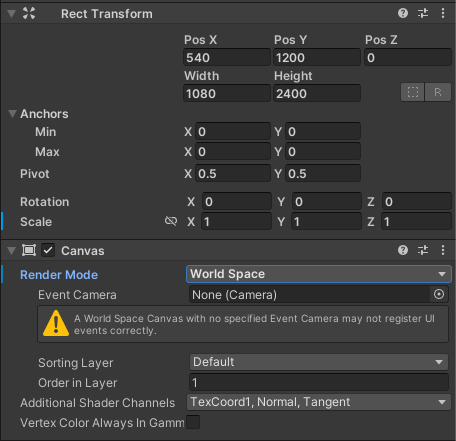Image resolution: width=456 pixels, height=441 pixels.
Task: Open the Sorting Layer dropdown
Action: click(319, 362)
